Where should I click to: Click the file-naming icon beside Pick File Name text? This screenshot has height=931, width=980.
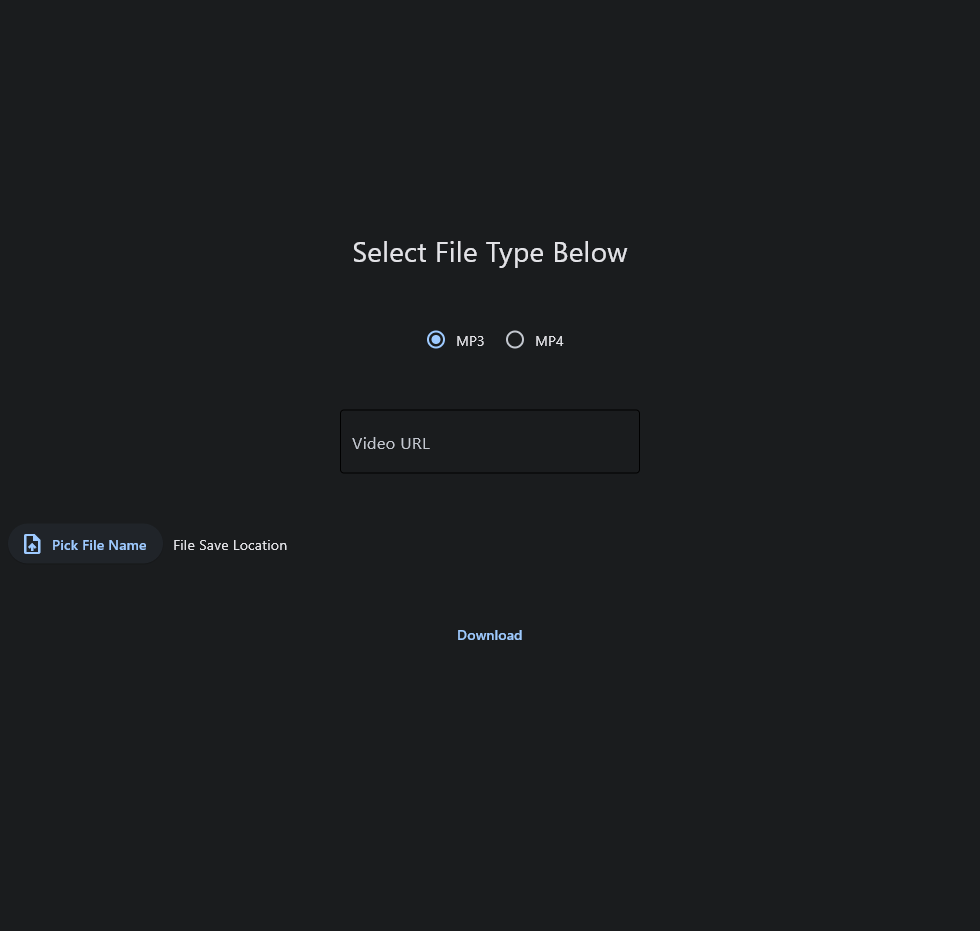click(x=33, y=544)
